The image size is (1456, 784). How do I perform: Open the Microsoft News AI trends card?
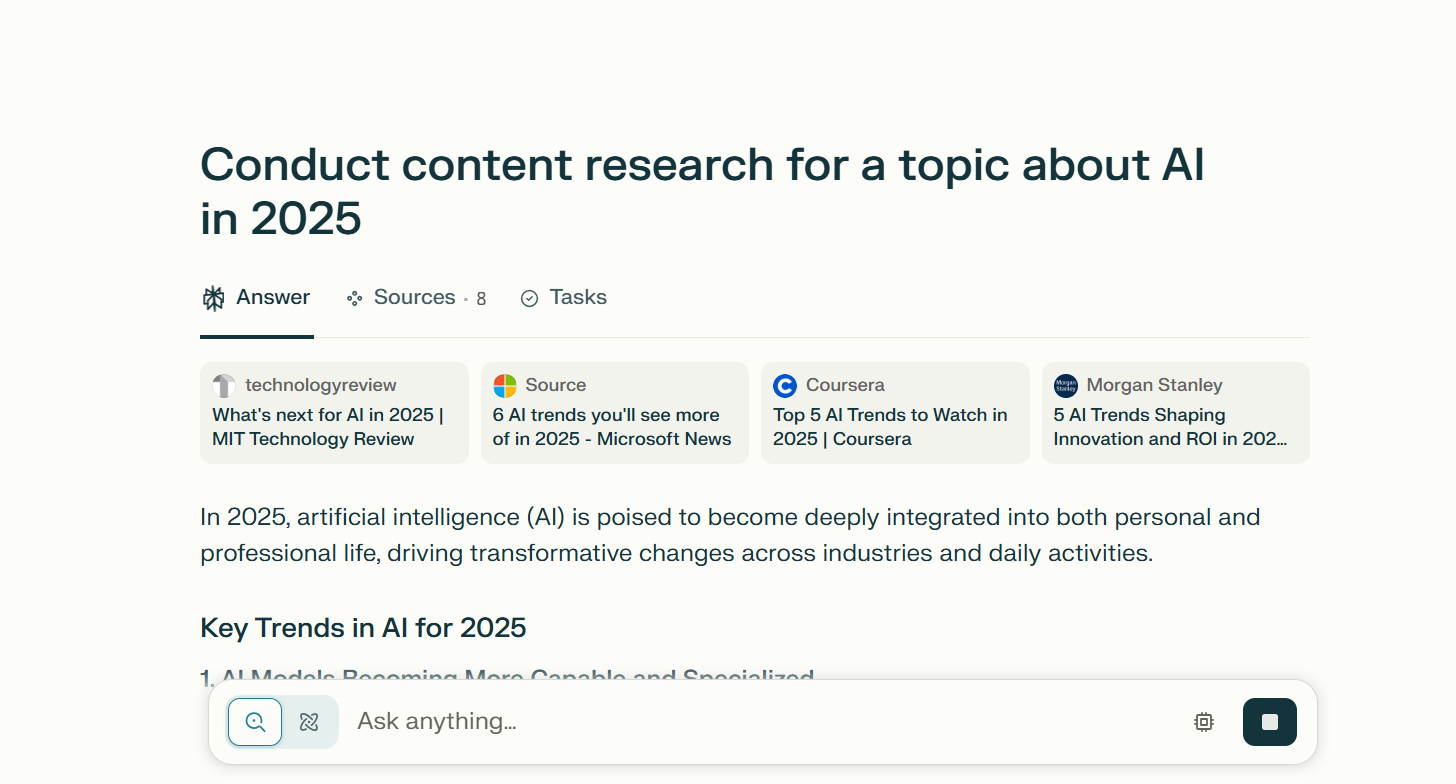[x=614, y=413]
